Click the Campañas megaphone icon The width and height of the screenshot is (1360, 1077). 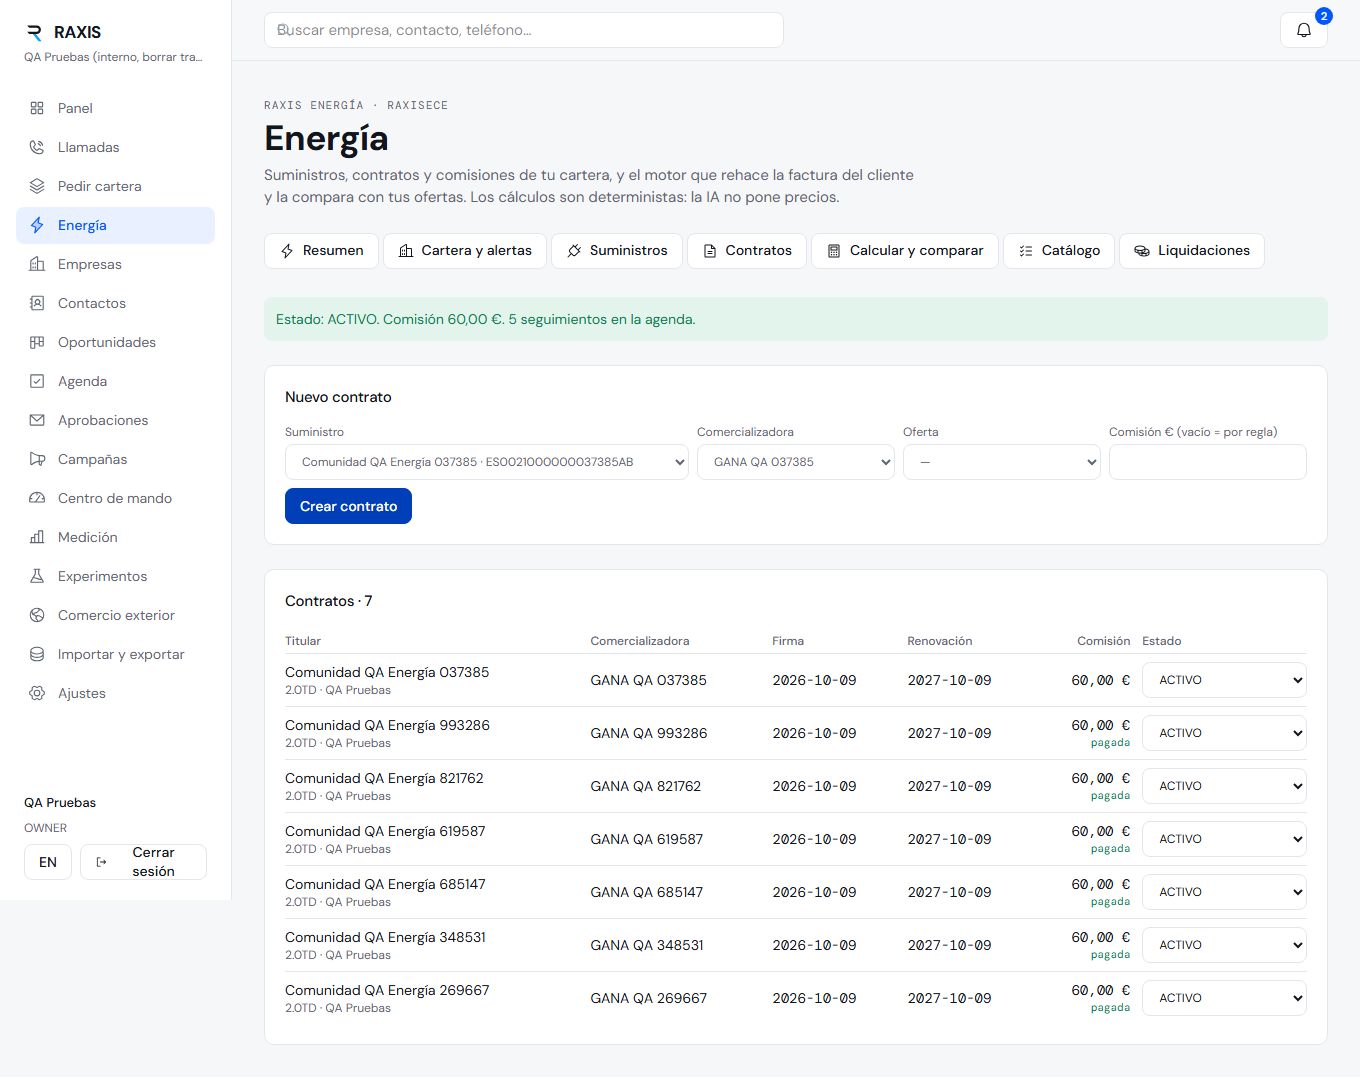(37, 459)
